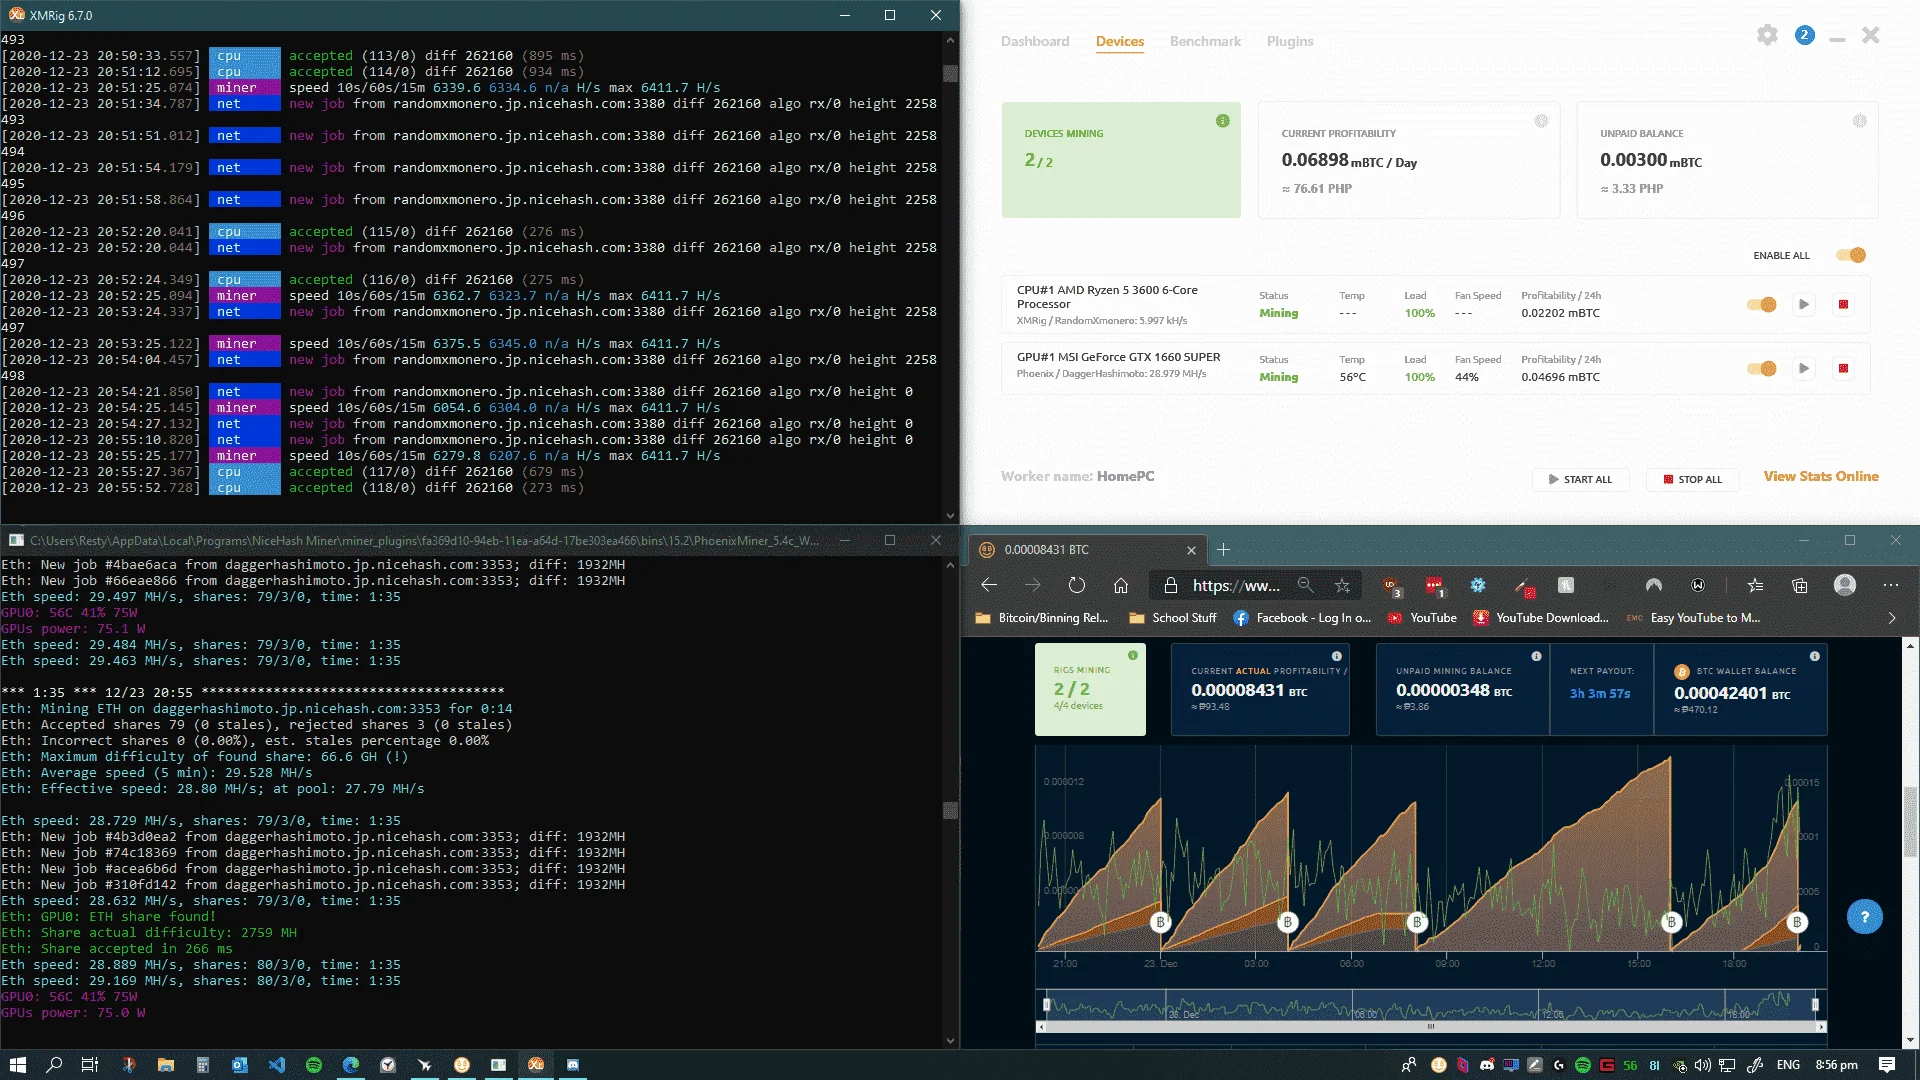The width and height of the screenshot is (1920, 1080).
Task: Open a new browser tab
Action: (1223, 549)
